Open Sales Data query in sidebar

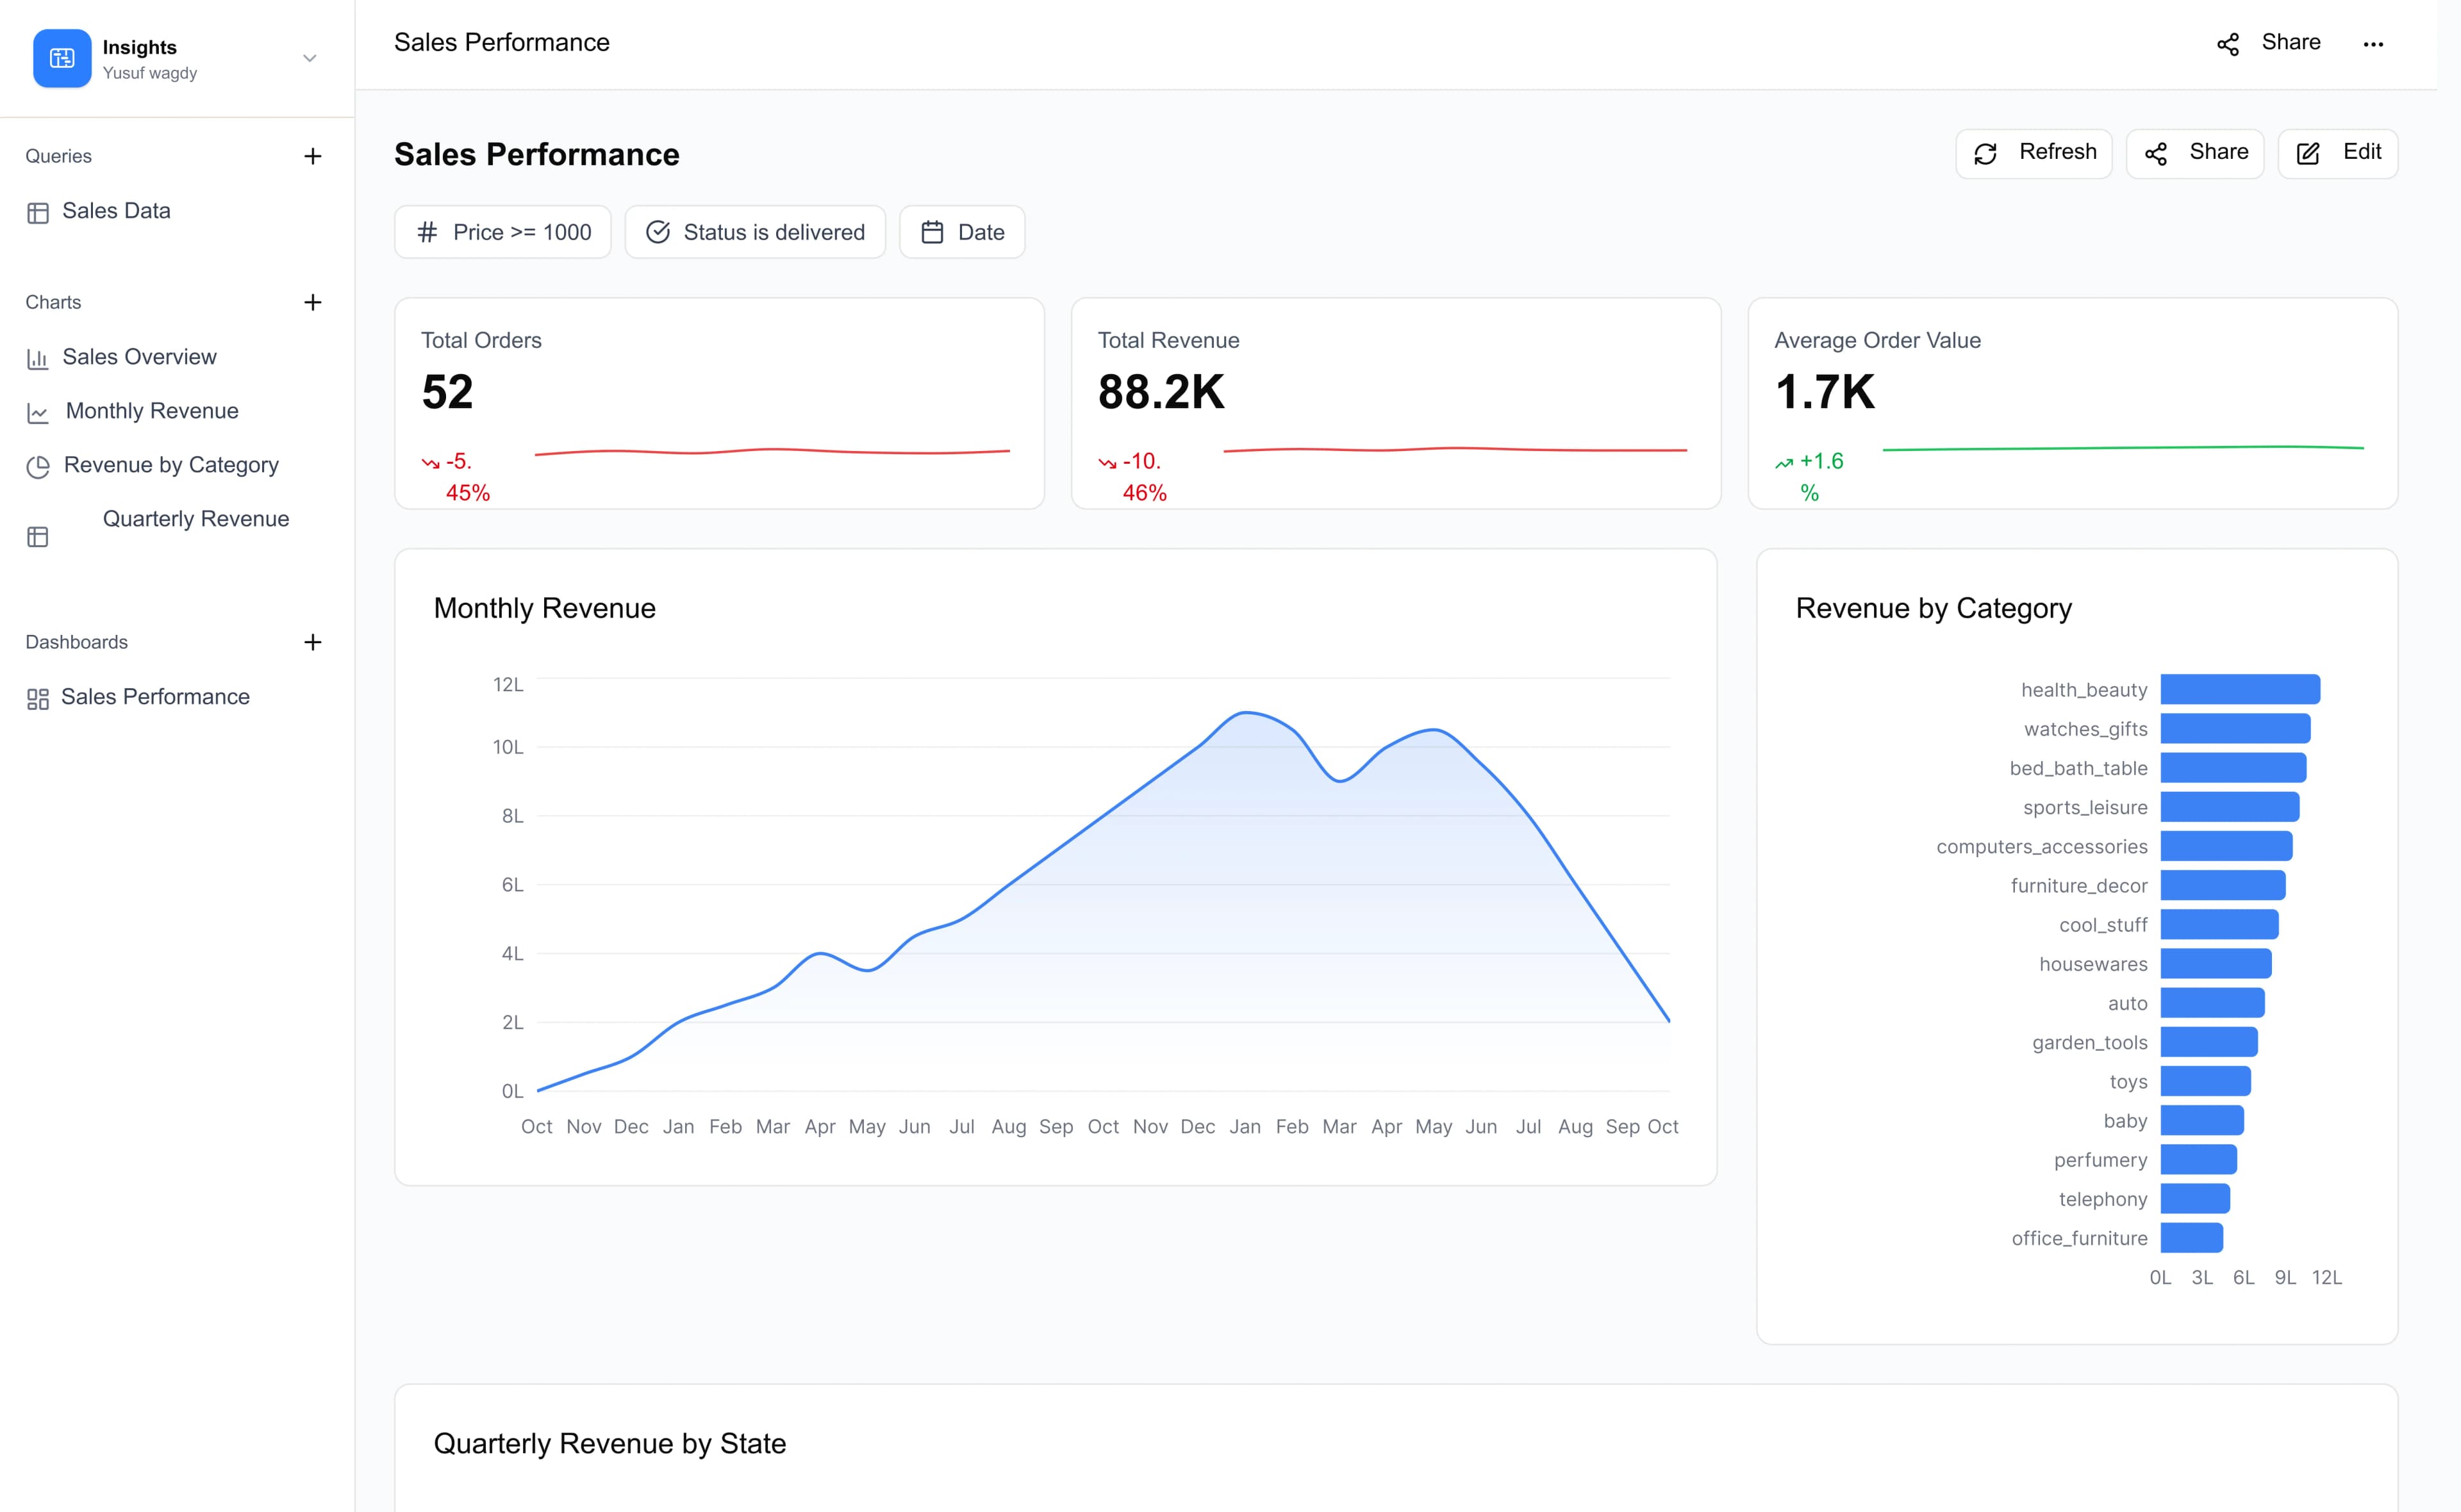coord(116,211)
